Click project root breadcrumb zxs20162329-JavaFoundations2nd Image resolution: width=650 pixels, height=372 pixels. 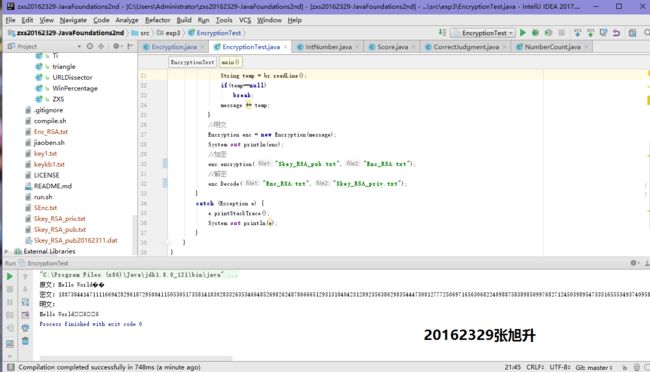tap(66, 33)
